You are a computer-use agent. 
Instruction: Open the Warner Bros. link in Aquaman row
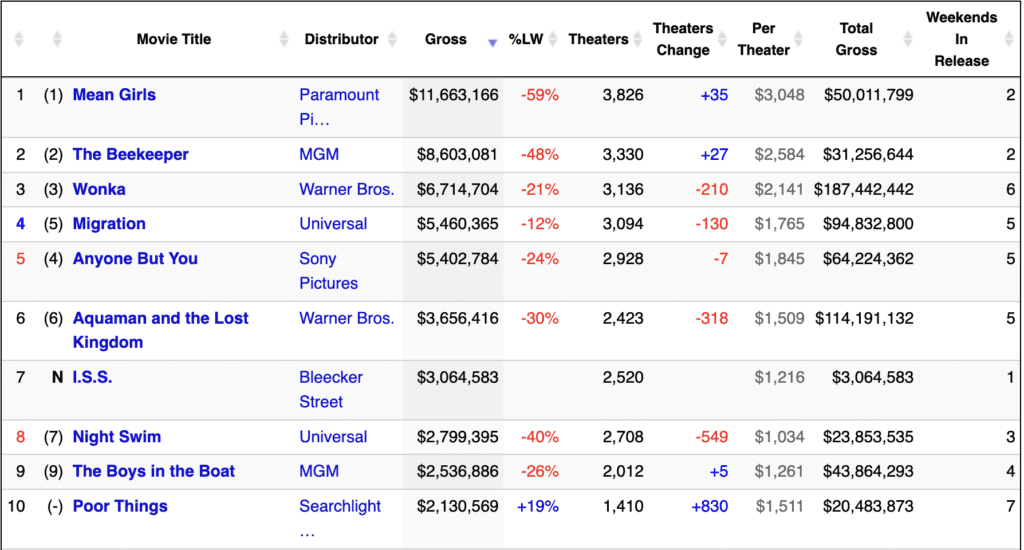tap(347, 318)
